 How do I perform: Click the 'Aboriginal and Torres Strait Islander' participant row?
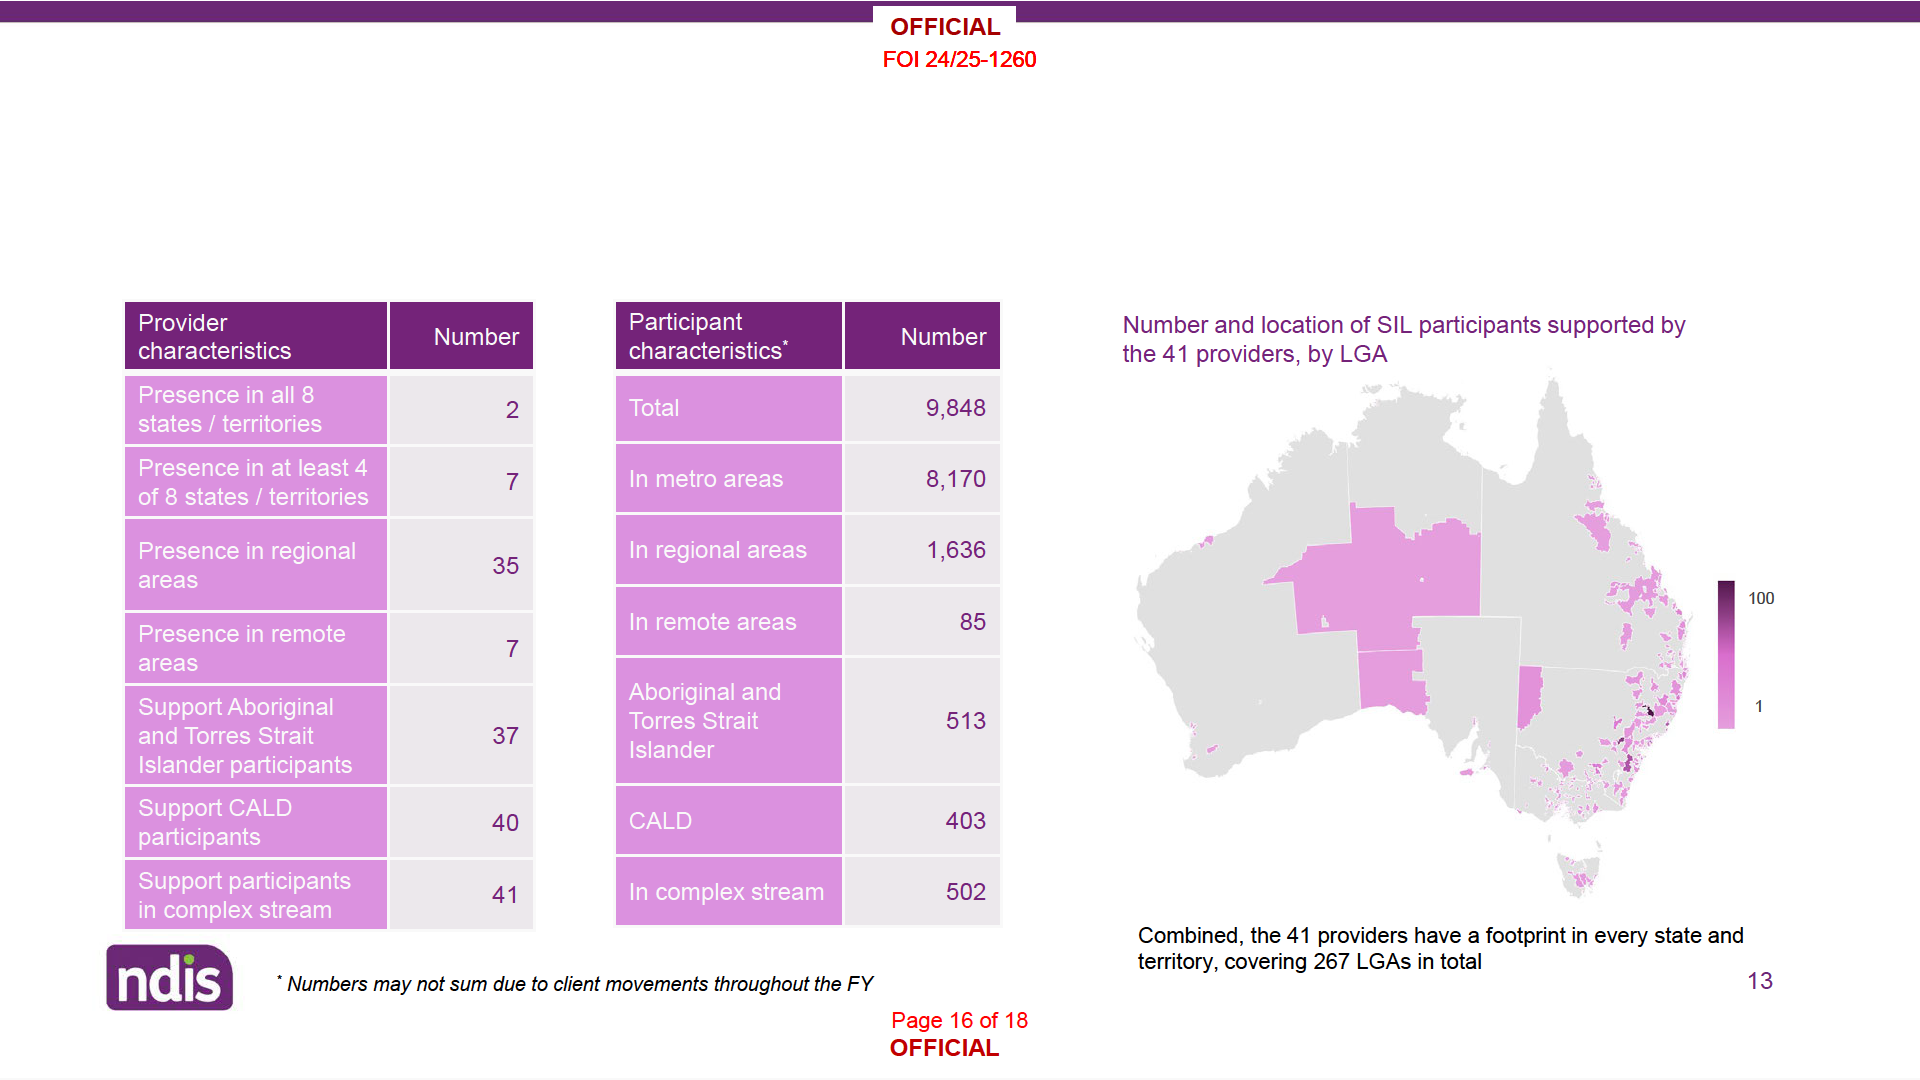tap(728, 721)
